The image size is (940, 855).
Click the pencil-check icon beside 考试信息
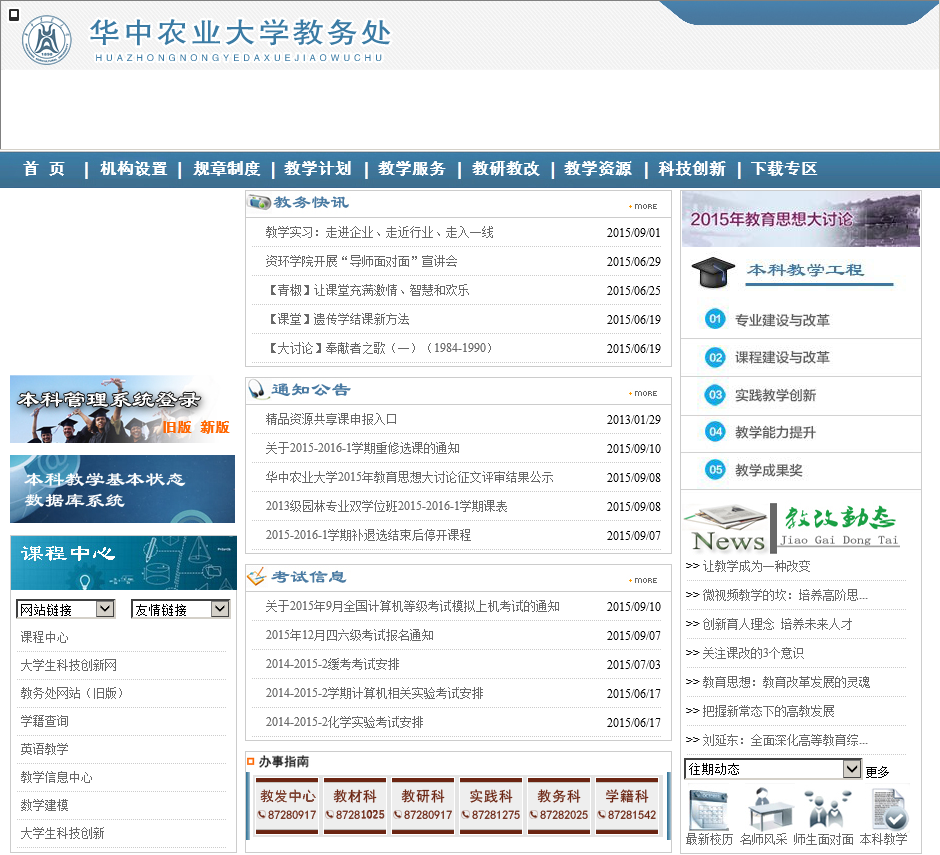coord(257,577)
